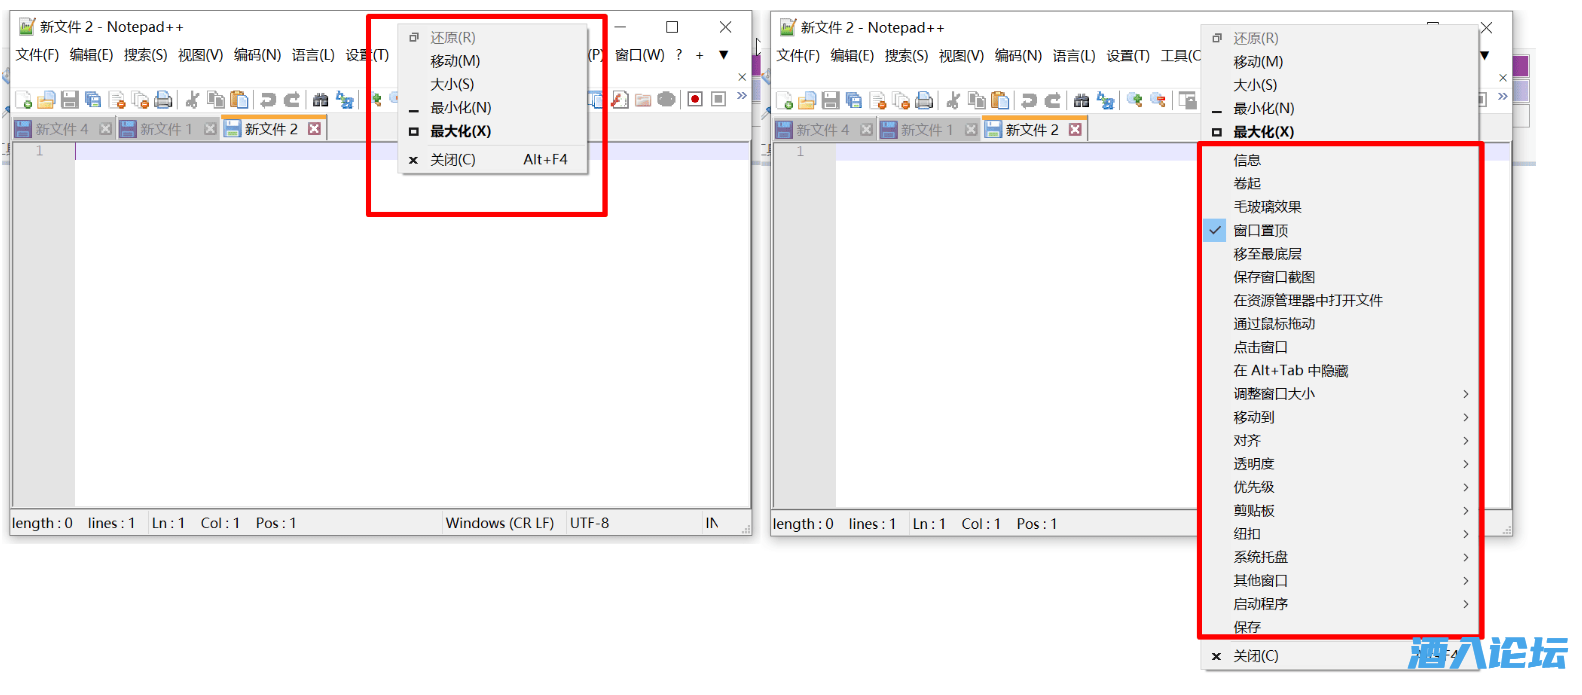
Task: Click Find binoculars icon in right window toolbar
Action: [1082, 101]
